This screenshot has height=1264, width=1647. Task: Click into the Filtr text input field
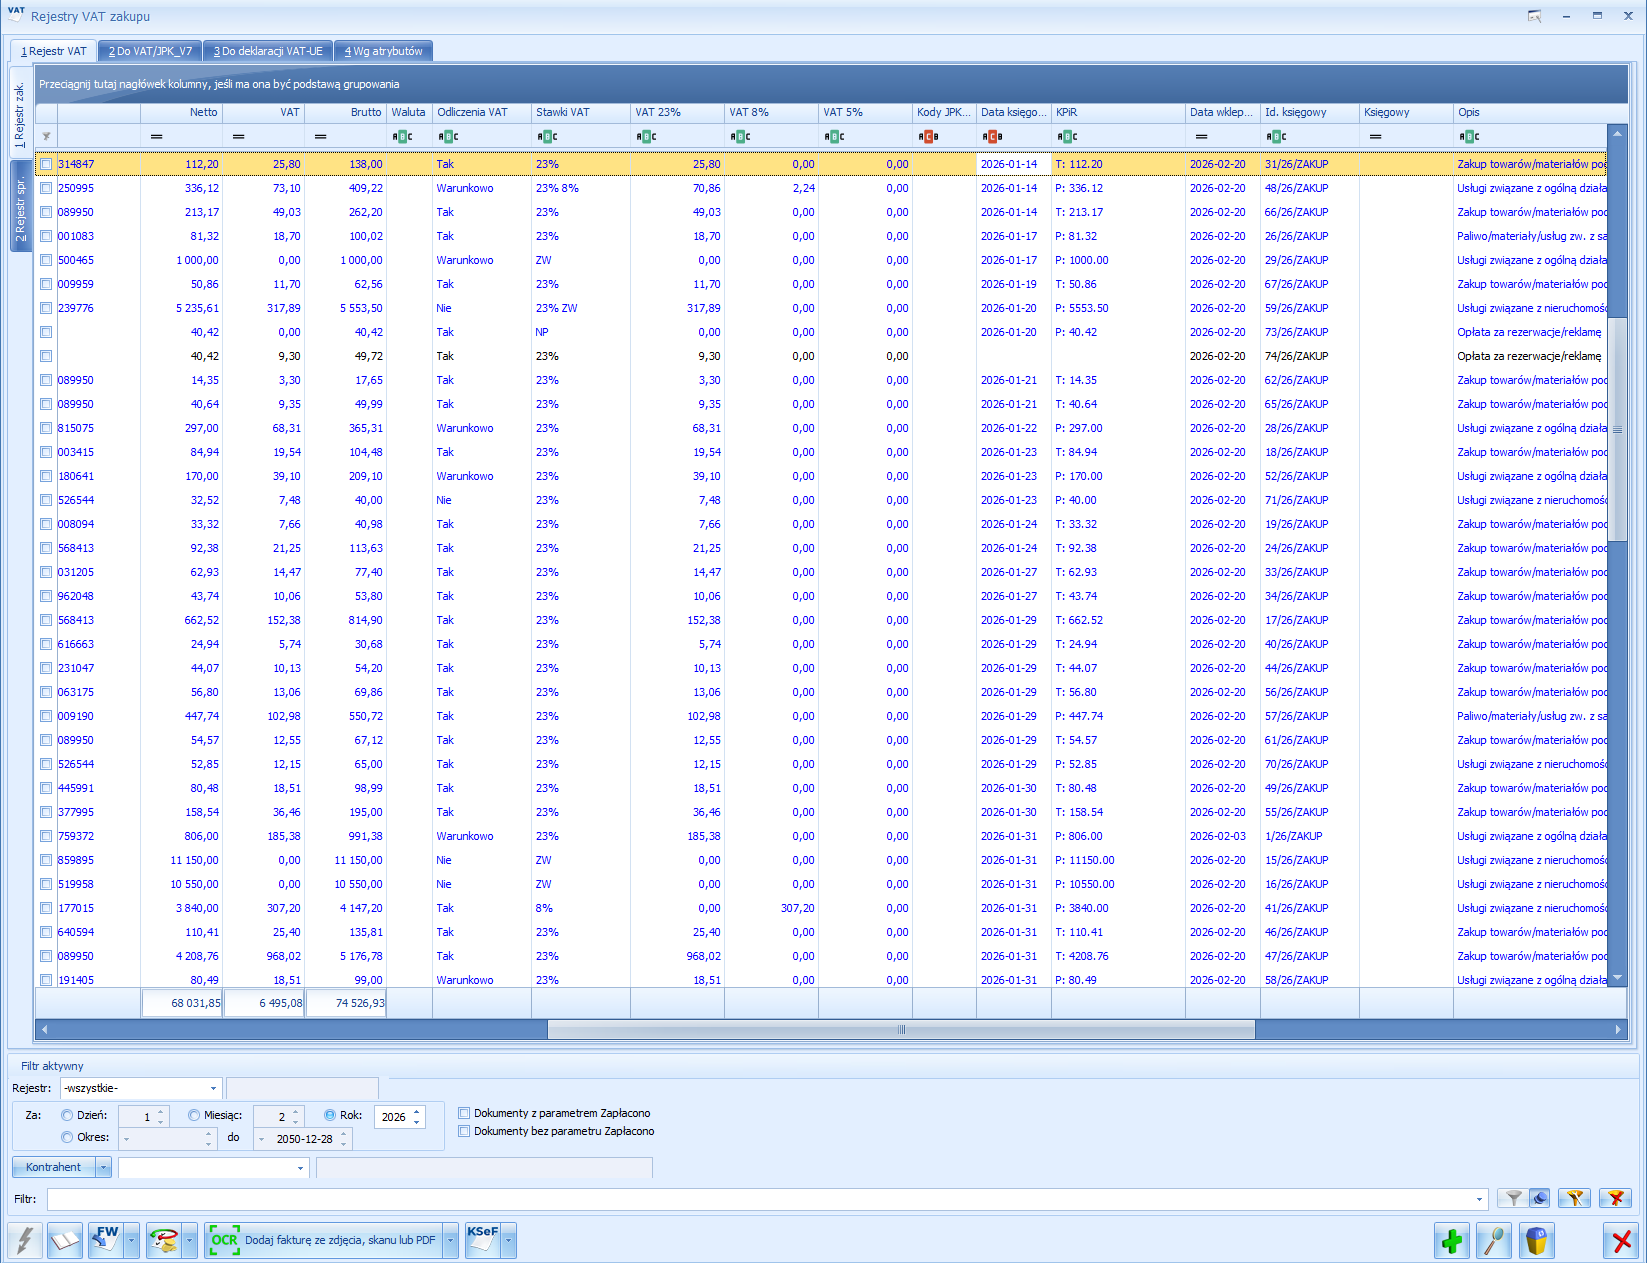(x=760, y=1199)
